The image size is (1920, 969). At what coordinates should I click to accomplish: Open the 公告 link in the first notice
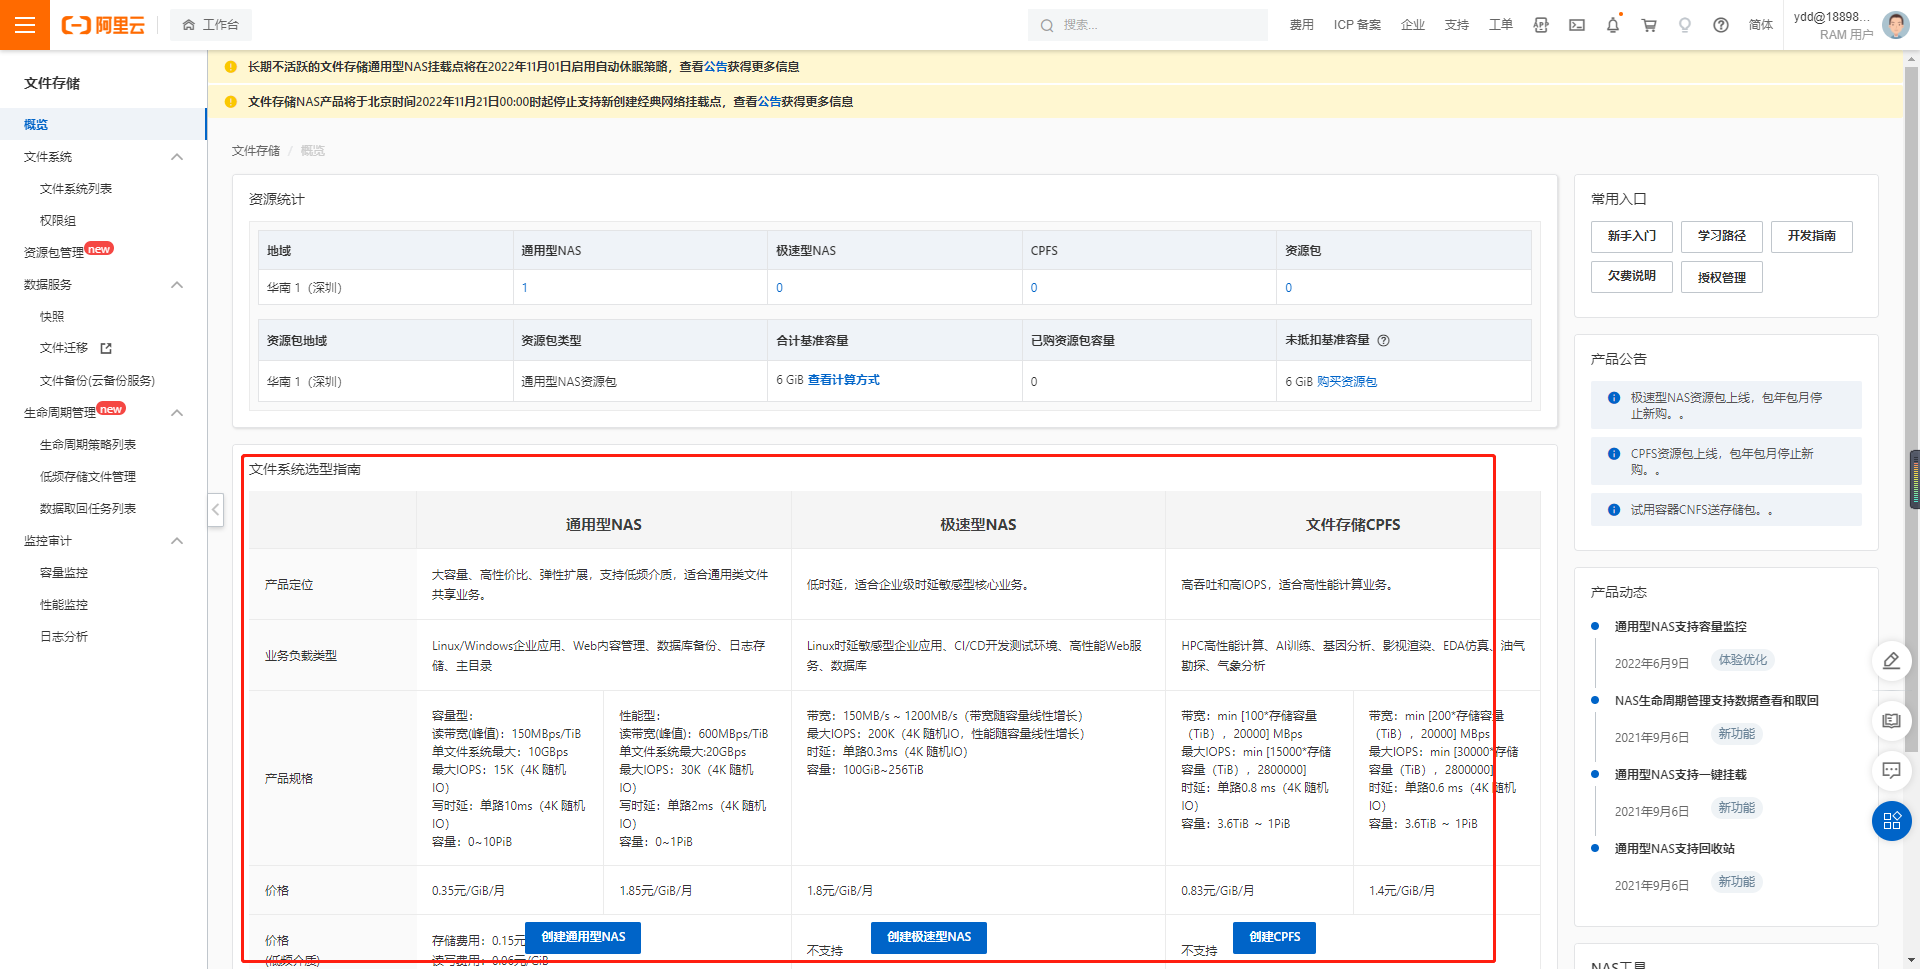tap(715, 67)
